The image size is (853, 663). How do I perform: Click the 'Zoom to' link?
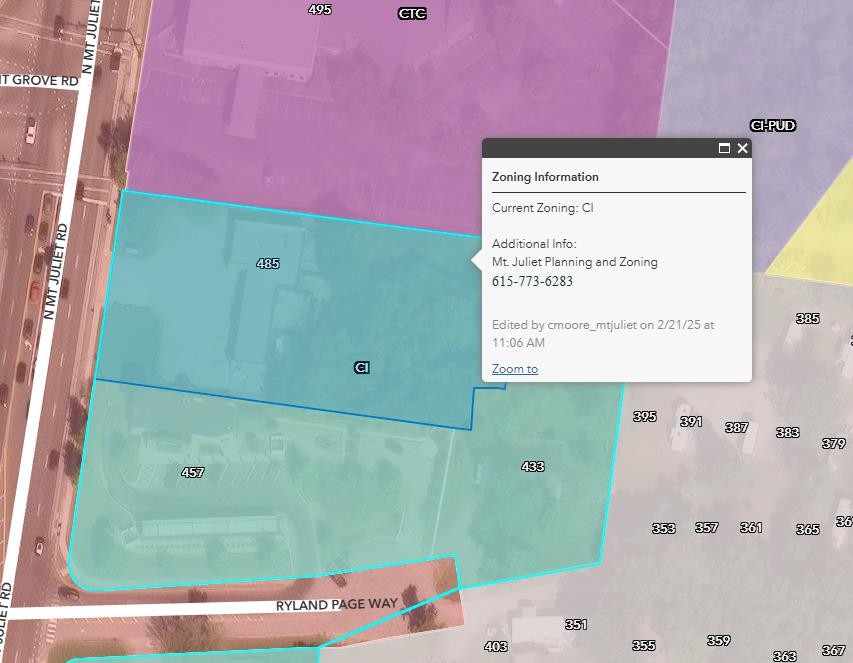(515, 369)
